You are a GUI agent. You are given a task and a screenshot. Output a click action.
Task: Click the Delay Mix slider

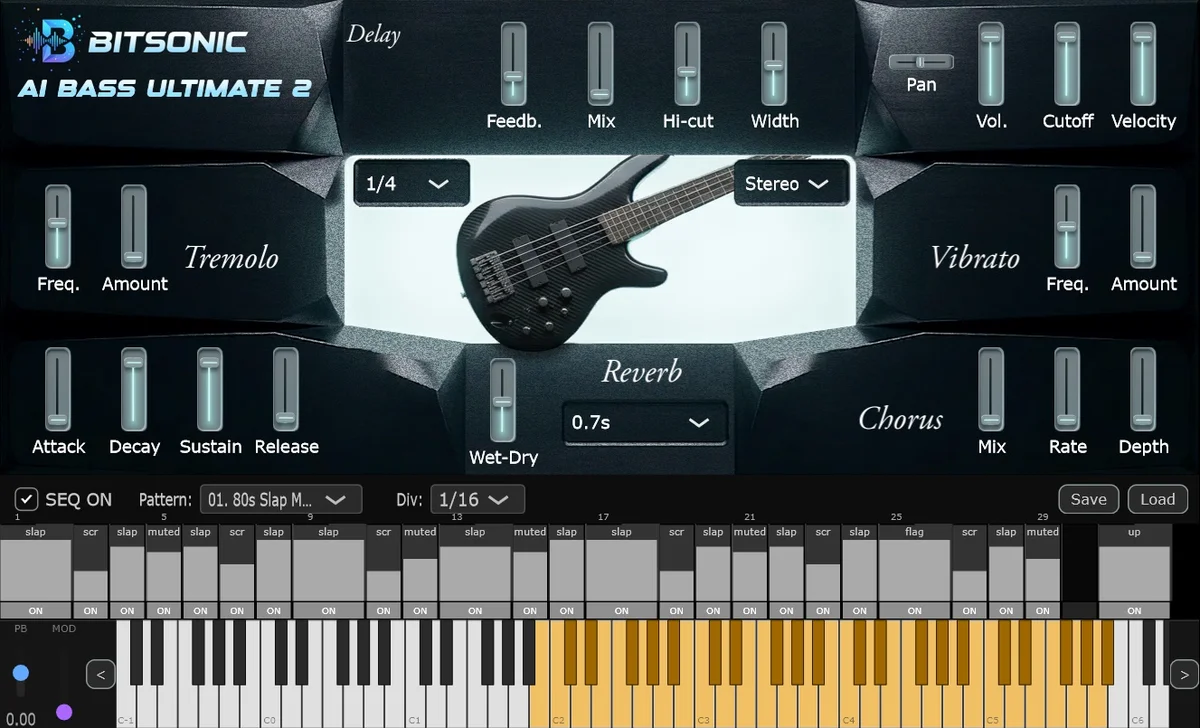(x=600, y=64)
